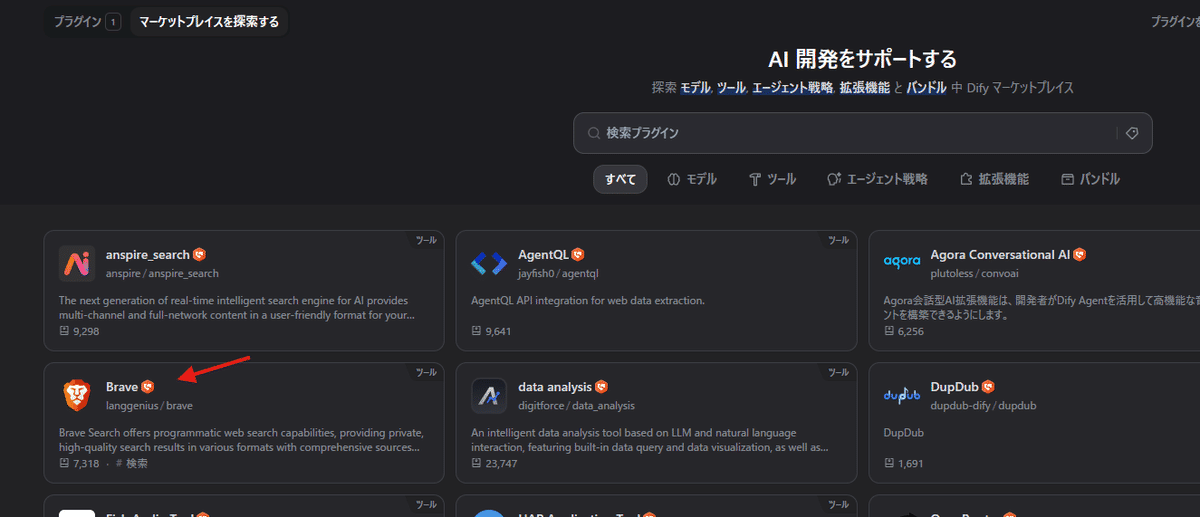Select the すべて filter tab
This screenshot has height=517, width=1200.
[620, 179]
